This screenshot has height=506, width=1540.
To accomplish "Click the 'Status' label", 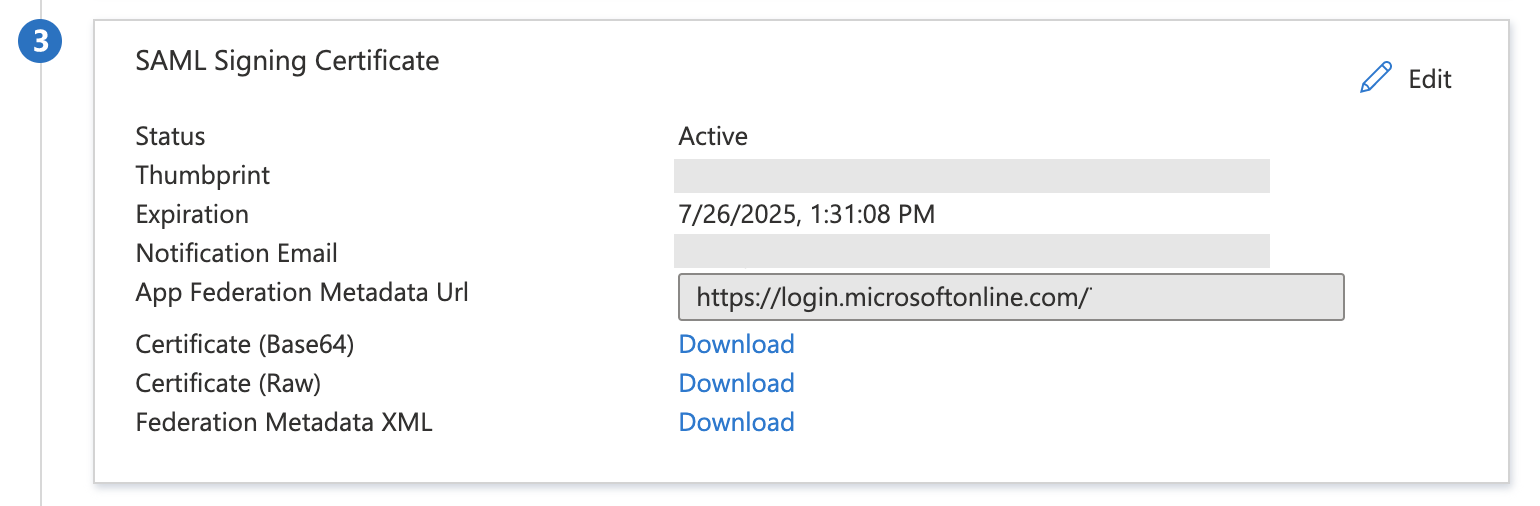I will click(170, 136).
